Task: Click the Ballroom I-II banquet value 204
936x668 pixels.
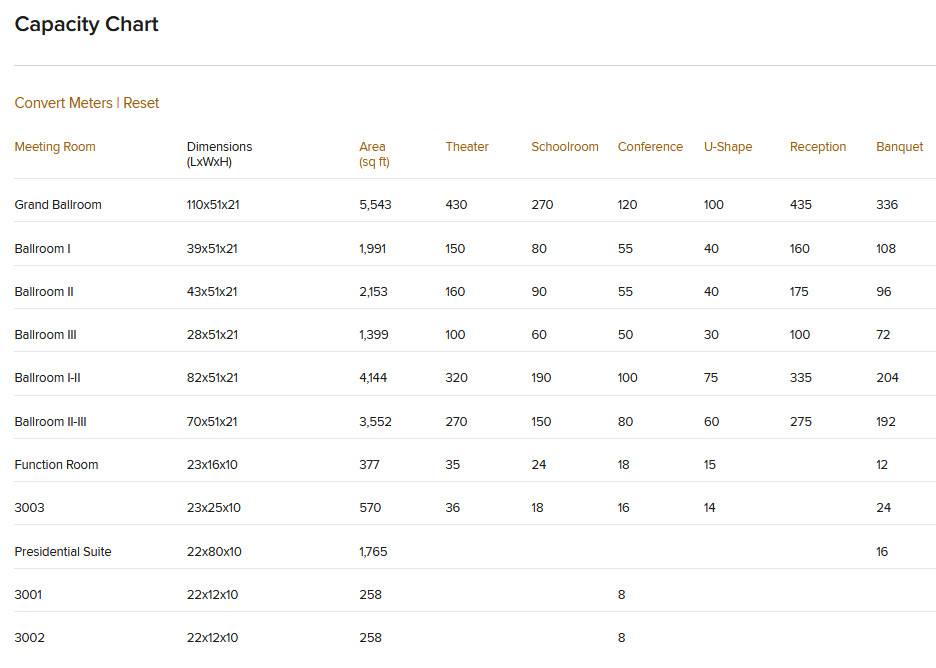Action: click(x=887, y=377)
